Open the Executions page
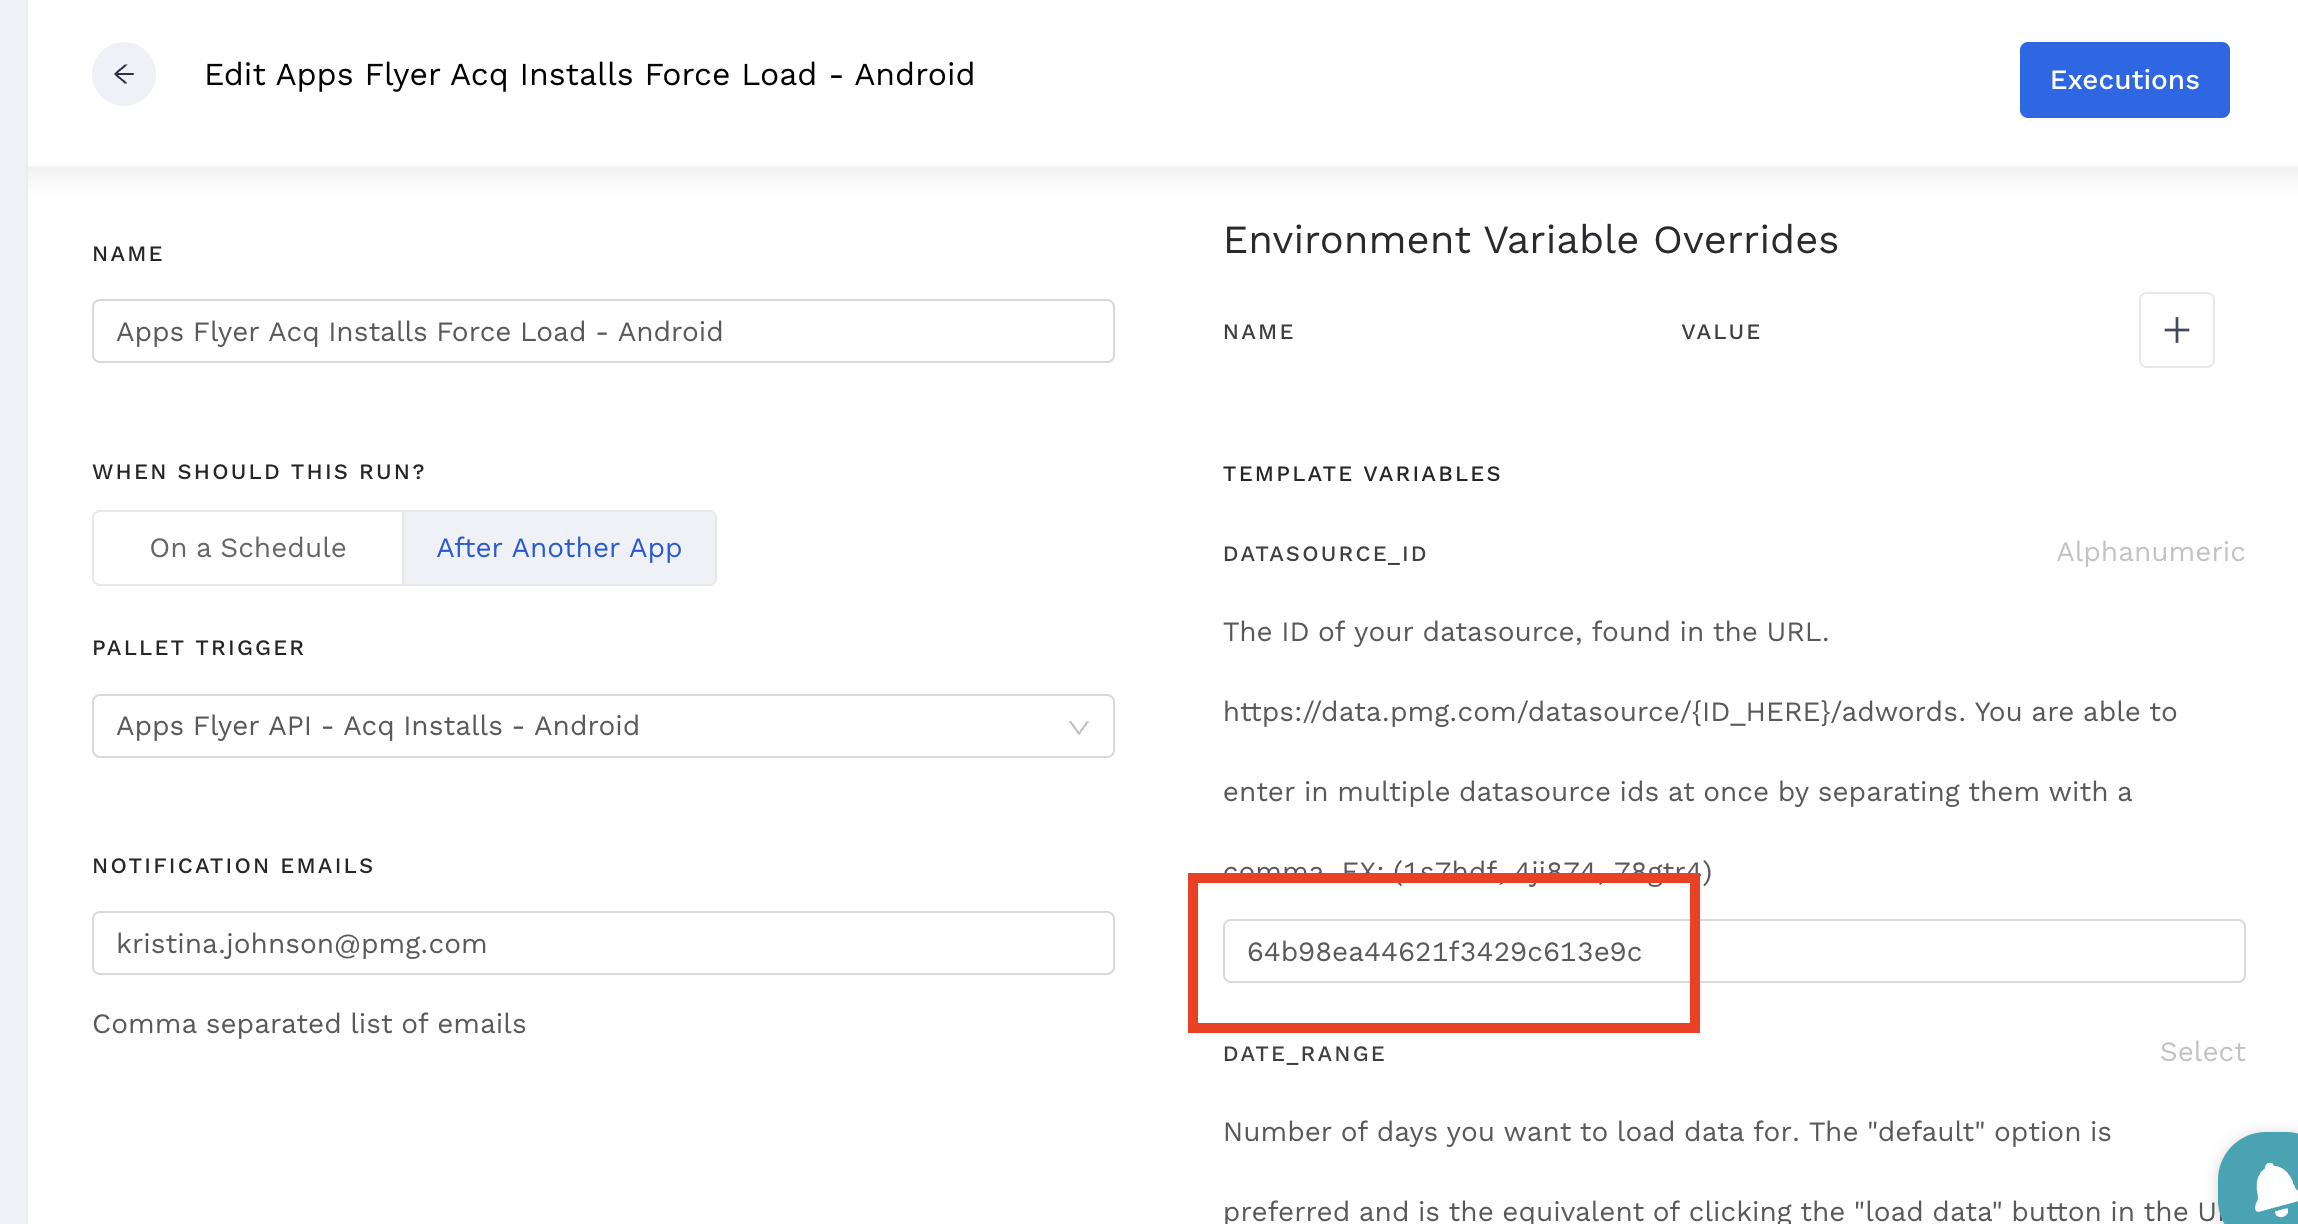 point(2124,80)
